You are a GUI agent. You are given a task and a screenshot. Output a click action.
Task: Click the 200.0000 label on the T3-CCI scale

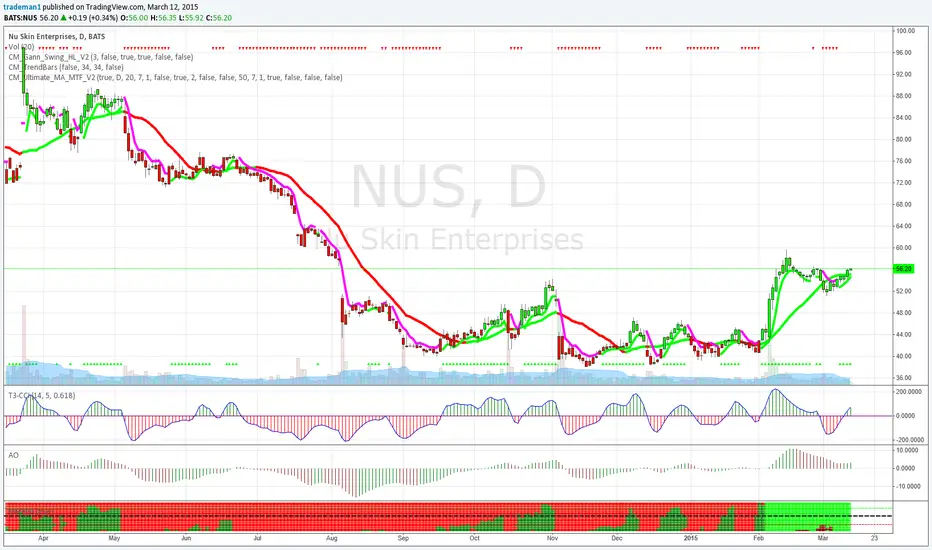pos(909,392)
